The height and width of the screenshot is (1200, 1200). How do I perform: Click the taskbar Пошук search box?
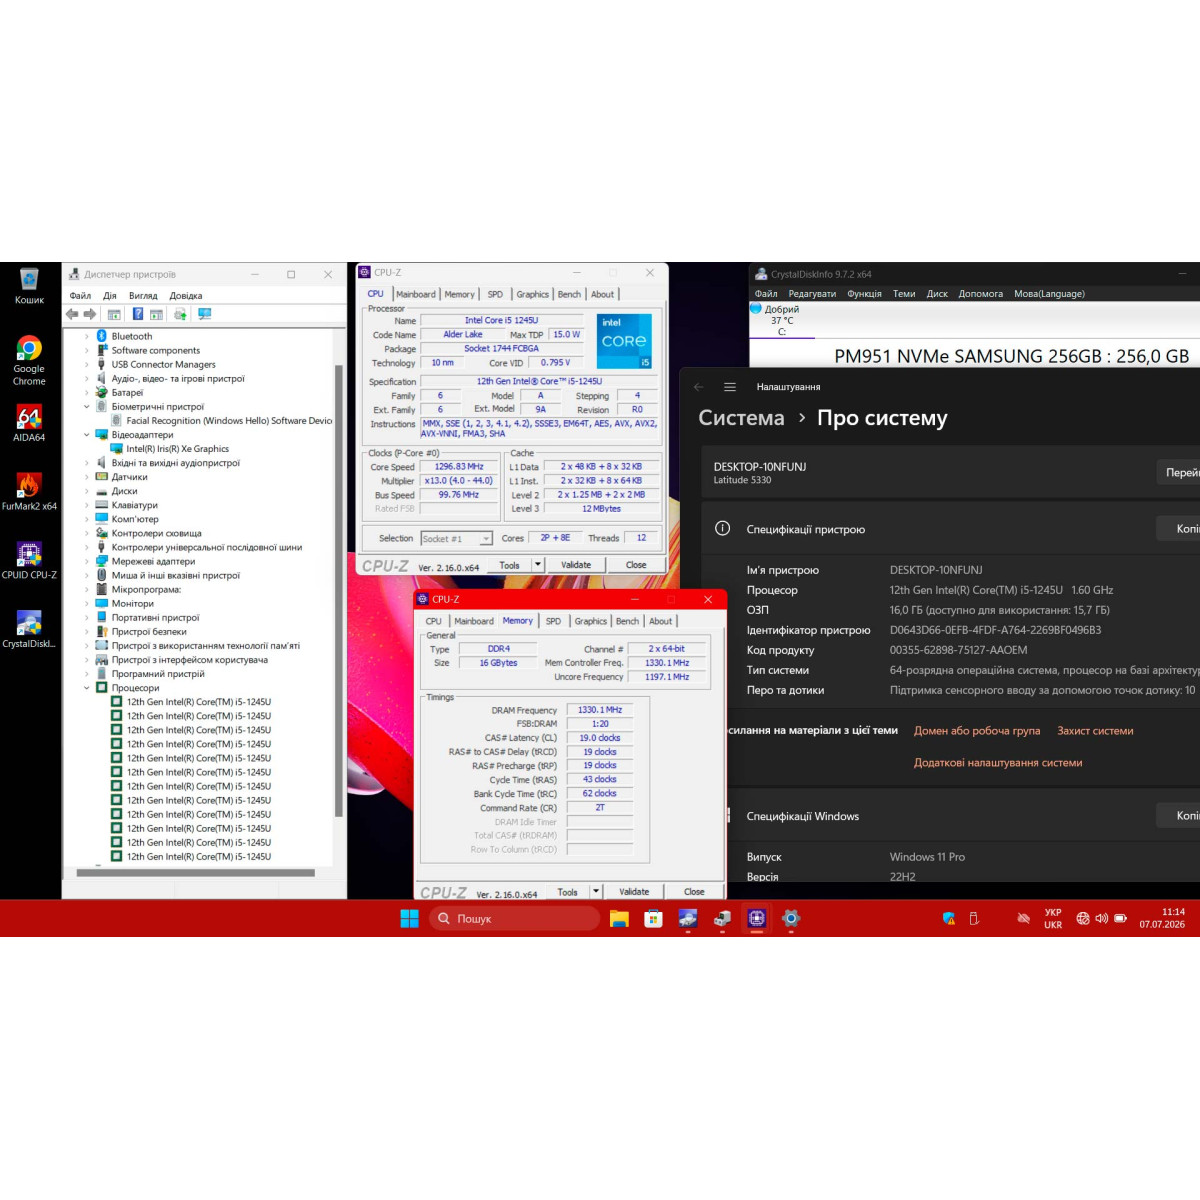click(515, 918)
